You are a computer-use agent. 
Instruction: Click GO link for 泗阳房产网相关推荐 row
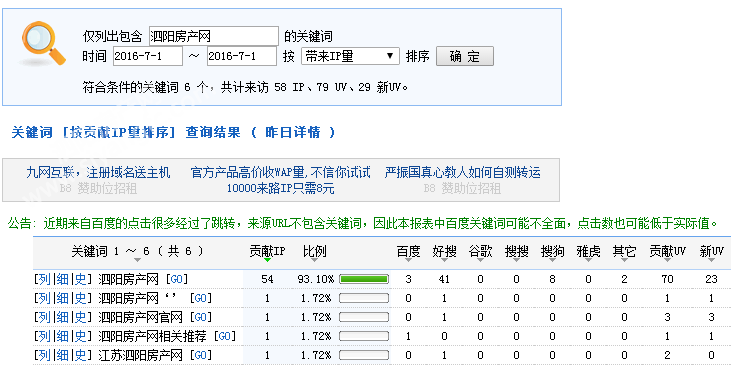225,336
